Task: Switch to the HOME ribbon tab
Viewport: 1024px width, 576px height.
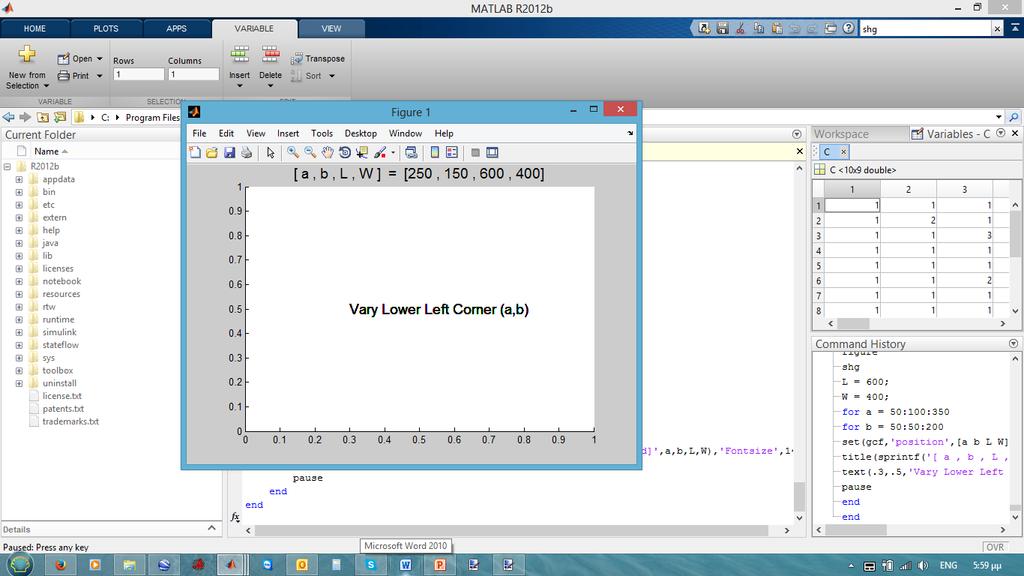Action: coord(35,29)
